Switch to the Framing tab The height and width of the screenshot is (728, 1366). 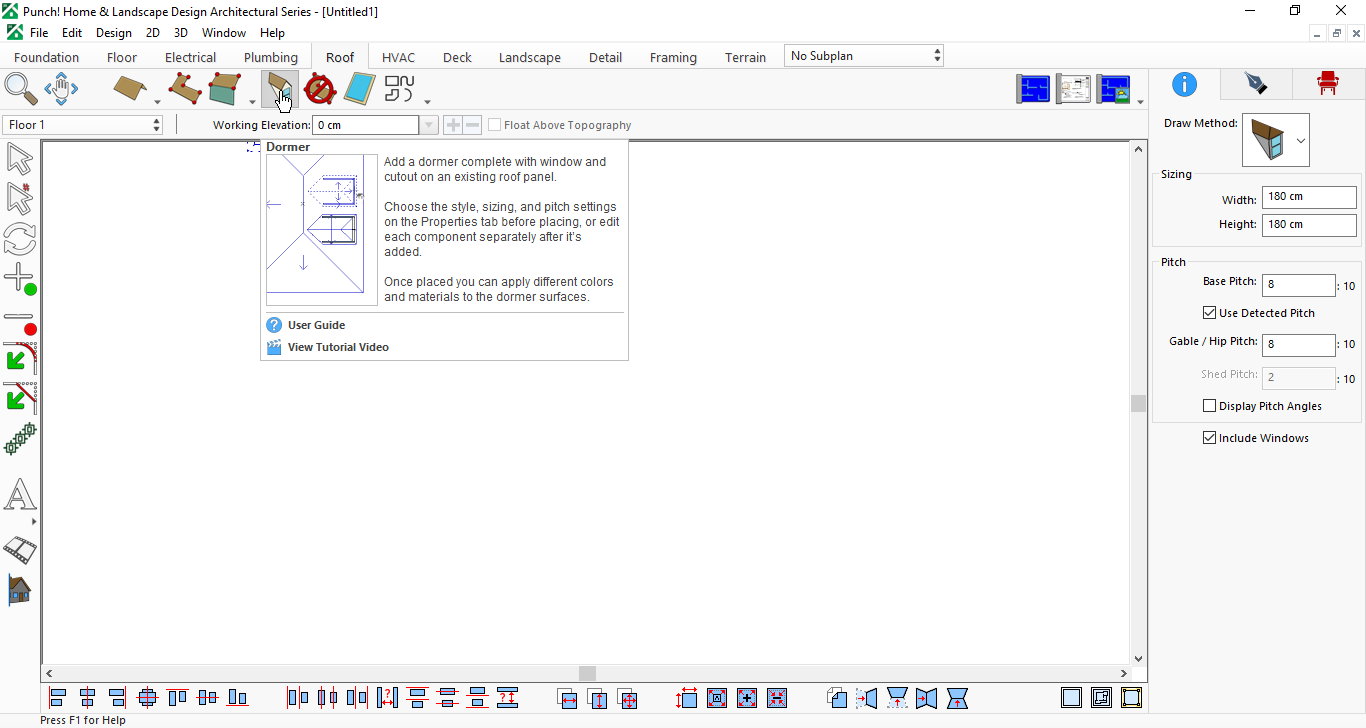(673, 57)
